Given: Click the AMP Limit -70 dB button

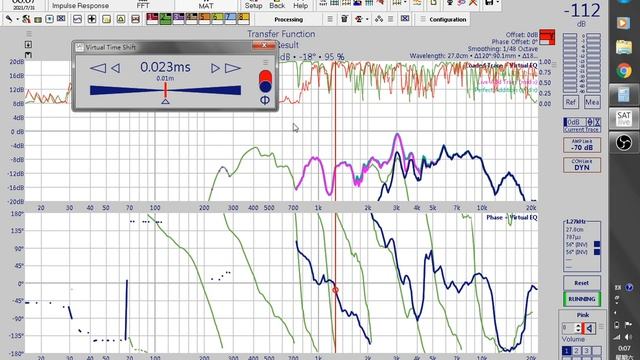Looking at the screenshot, I should point(582,145).
